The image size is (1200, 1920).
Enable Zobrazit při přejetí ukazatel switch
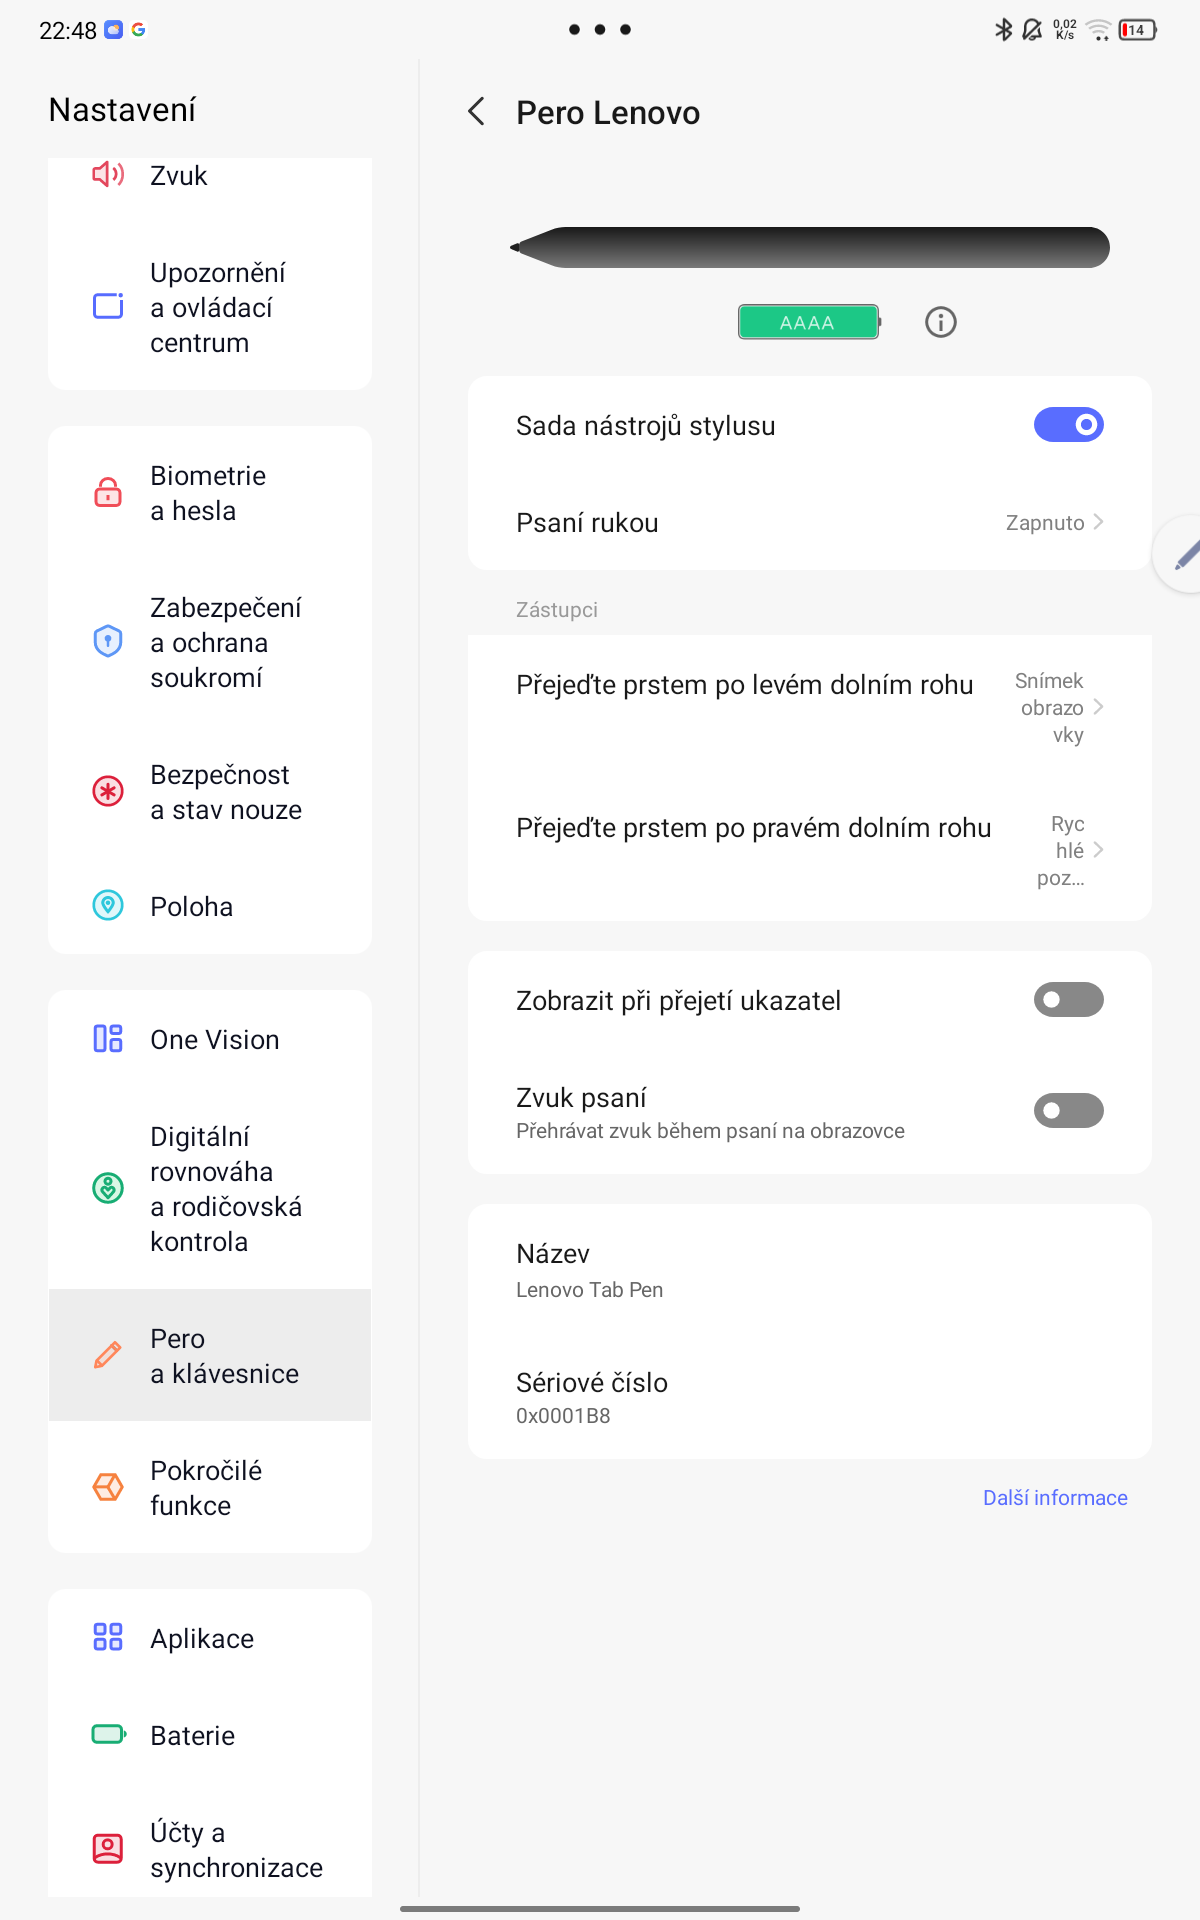[x=1068, y=1000]
